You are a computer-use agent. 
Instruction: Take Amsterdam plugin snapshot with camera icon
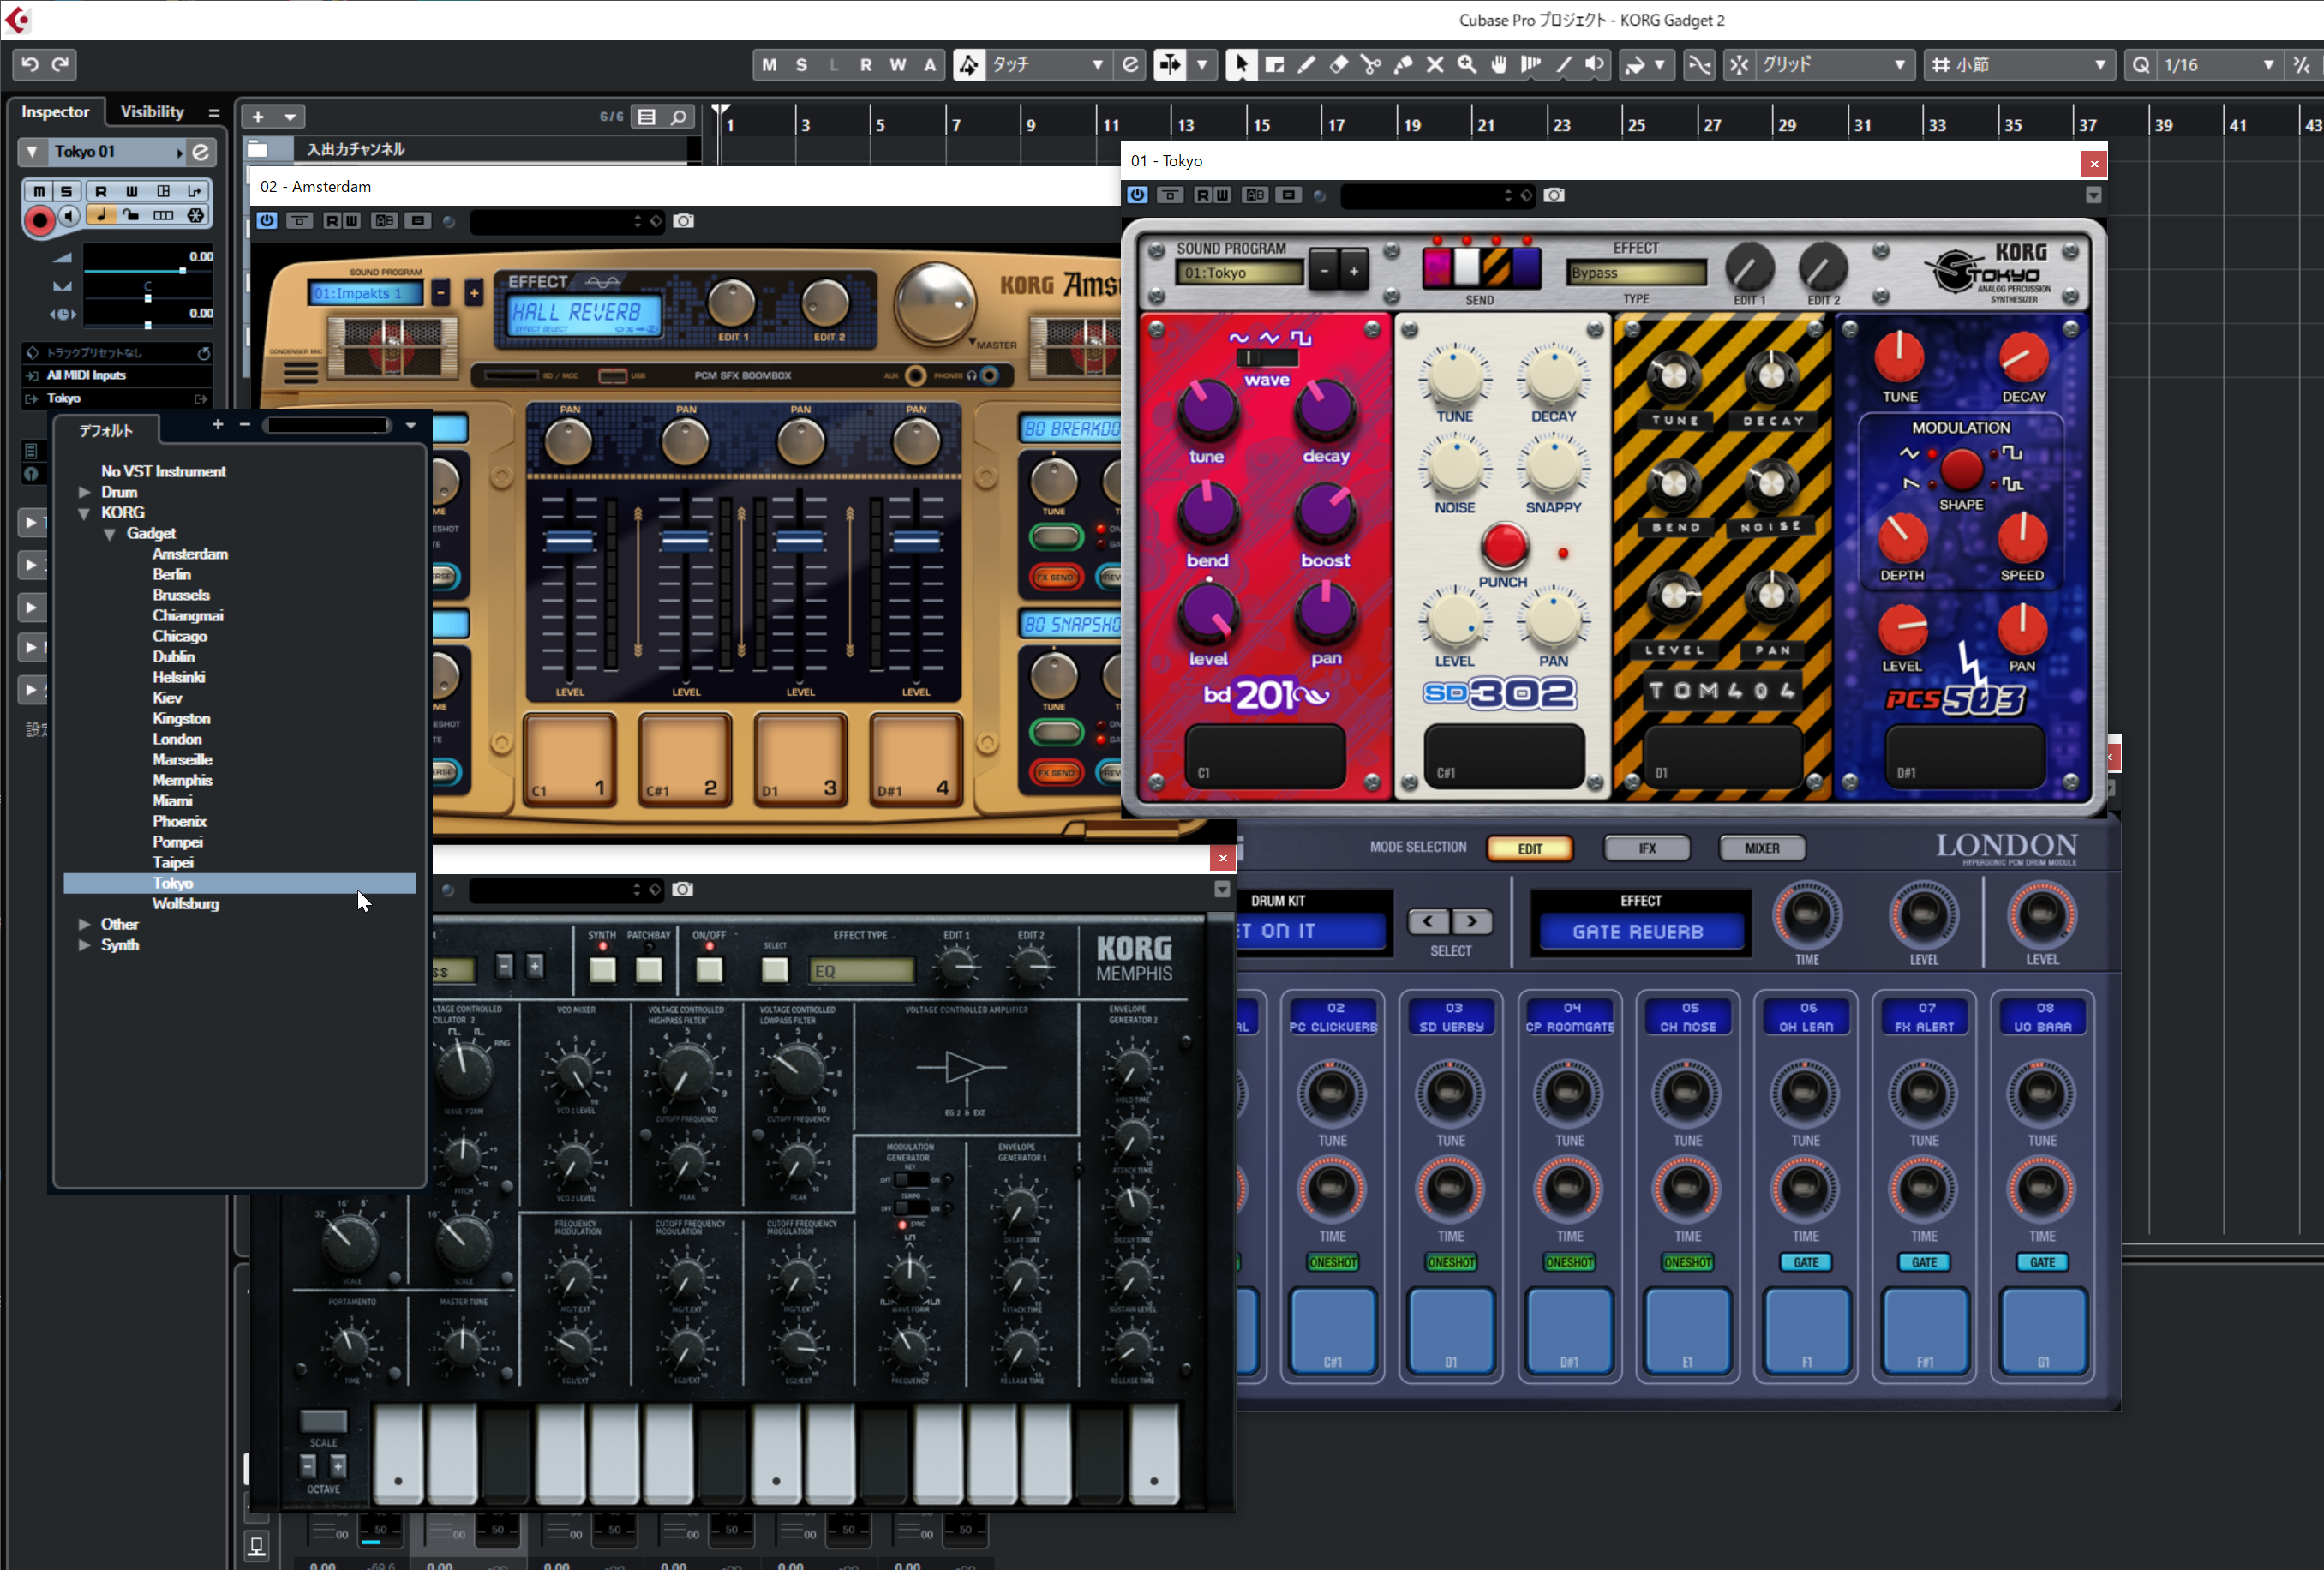pos(683,221)
